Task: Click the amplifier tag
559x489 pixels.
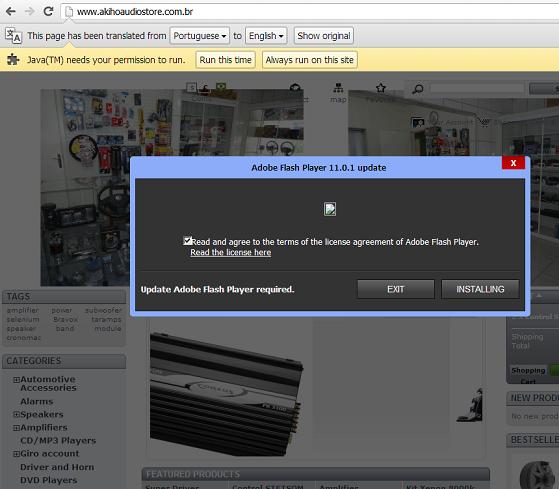Action: click(23, 310)
